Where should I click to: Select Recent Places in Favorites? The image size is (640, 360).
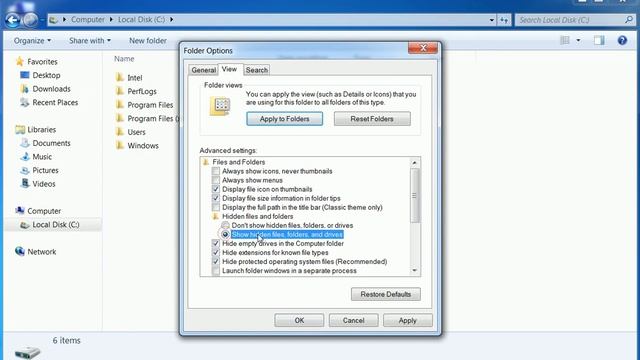(55, 102)
